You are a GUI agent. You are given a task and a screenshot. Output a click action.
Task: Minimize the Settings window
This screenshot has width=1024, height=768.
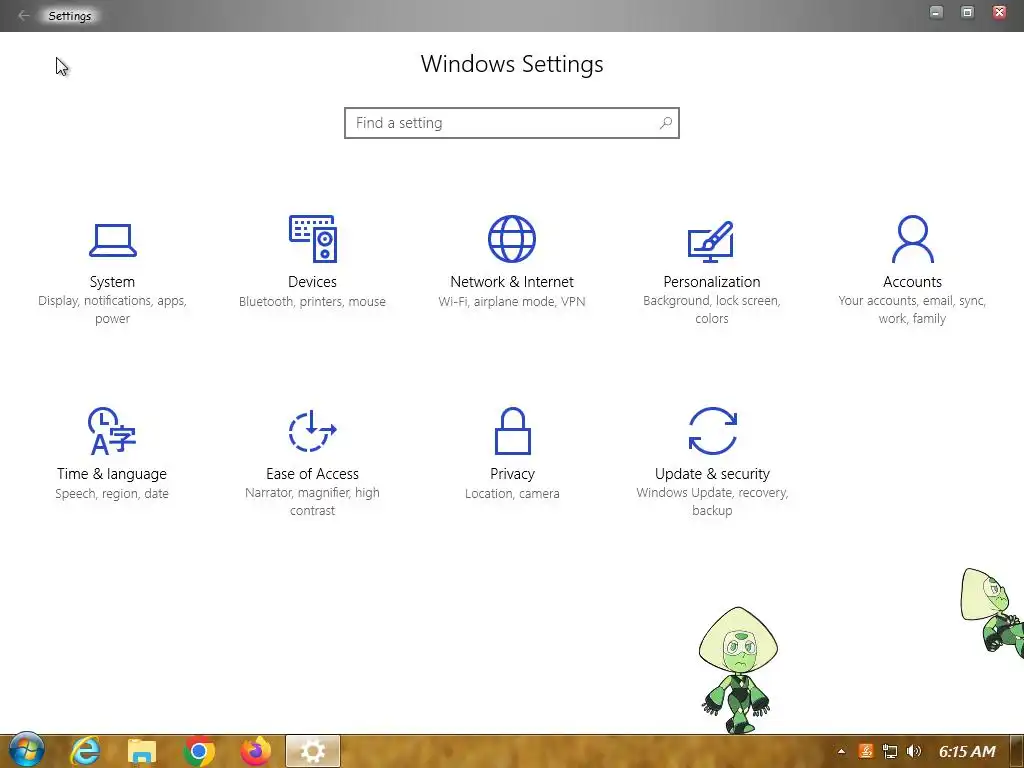point(936,12)
